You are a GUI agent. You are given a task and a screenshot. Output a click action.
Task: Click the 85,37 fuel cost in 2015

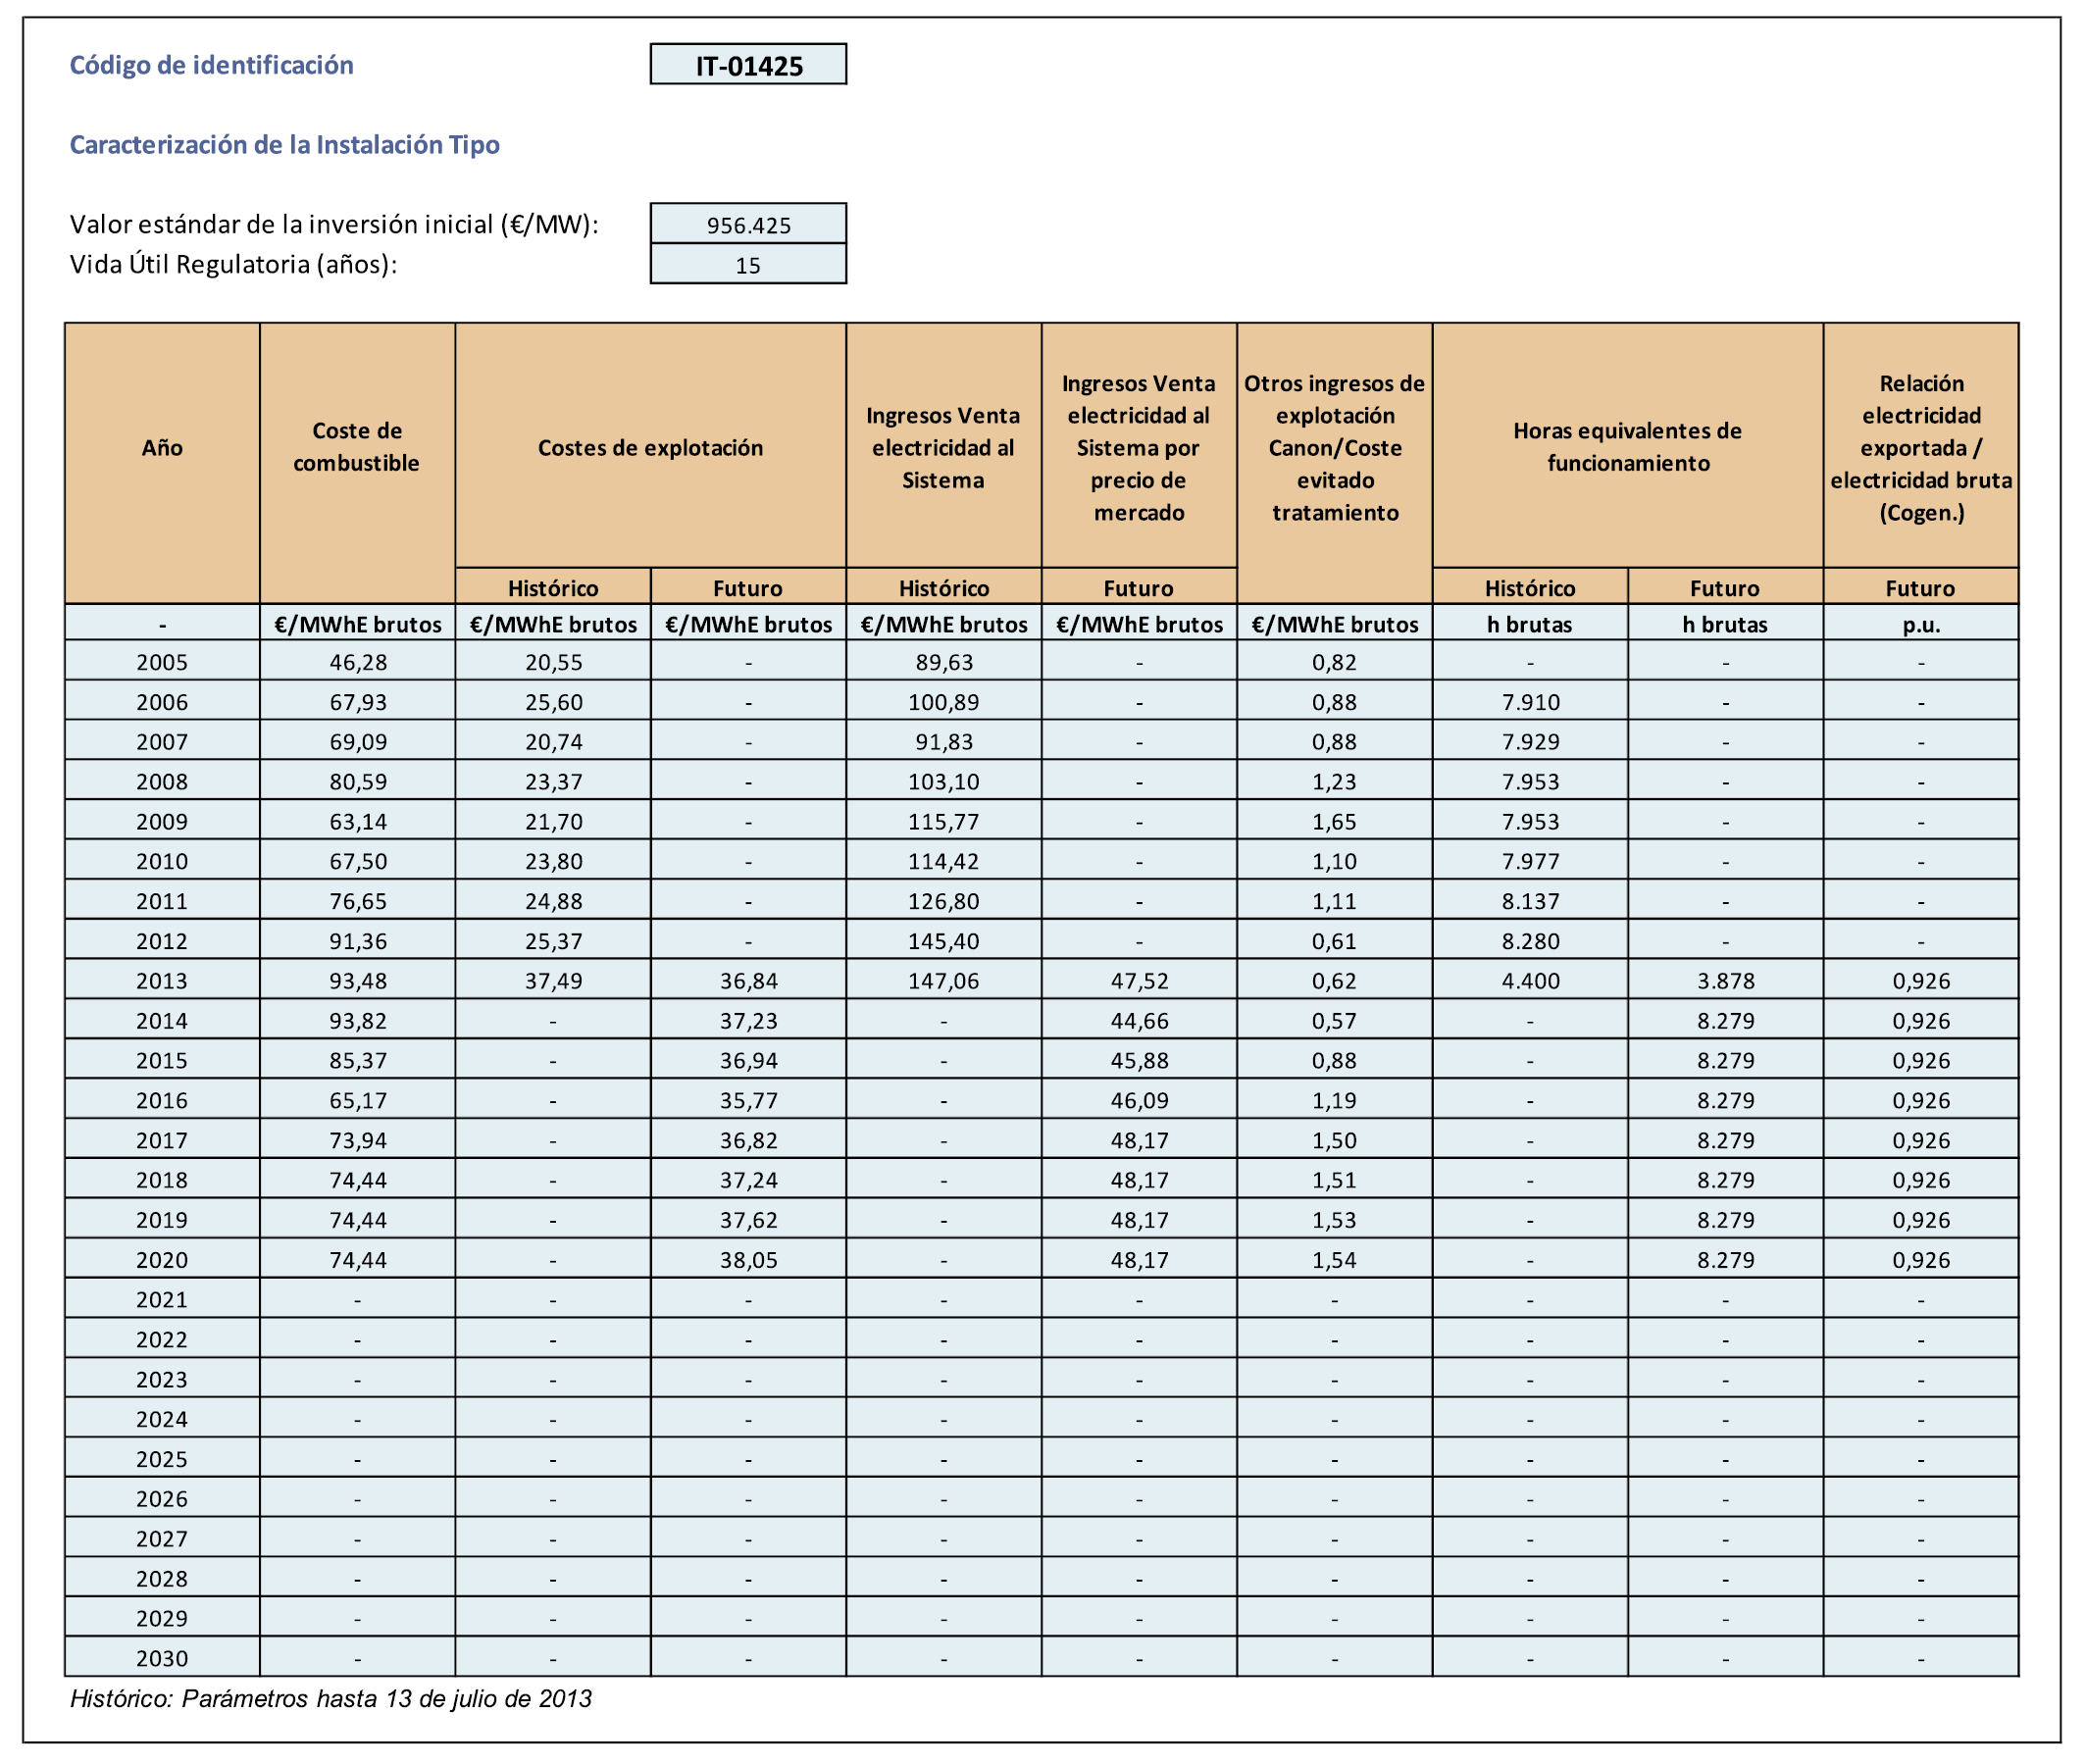click(x=357, y=1061)
